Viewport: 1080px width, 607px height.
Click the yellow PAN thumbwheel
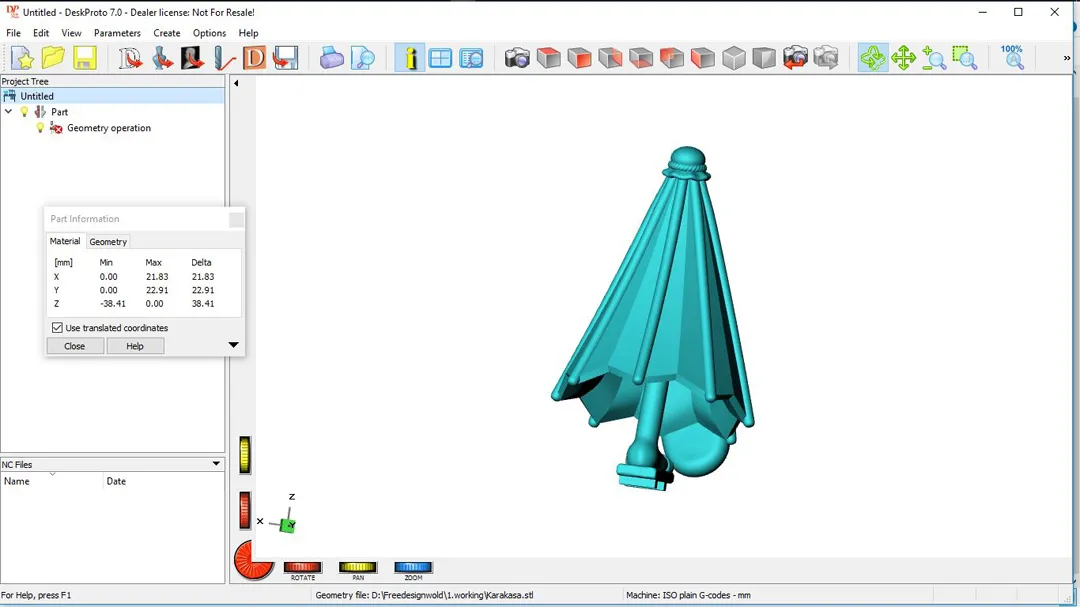pos(357,567)
